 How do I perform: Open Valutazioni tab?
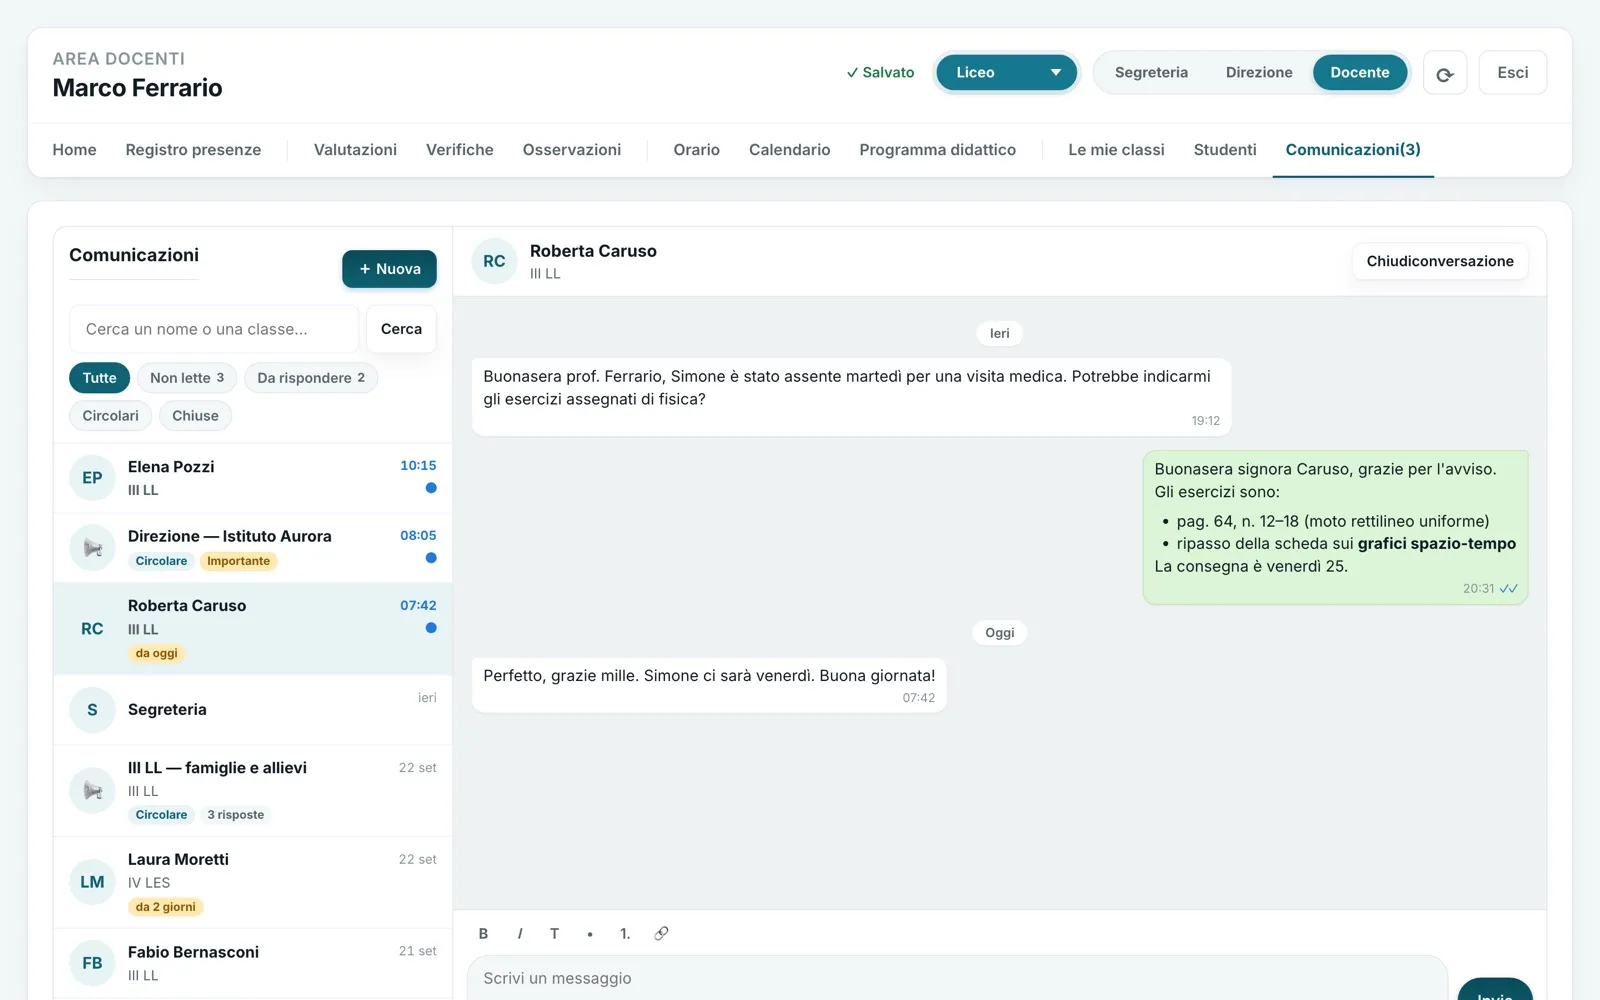pos(355,150)
